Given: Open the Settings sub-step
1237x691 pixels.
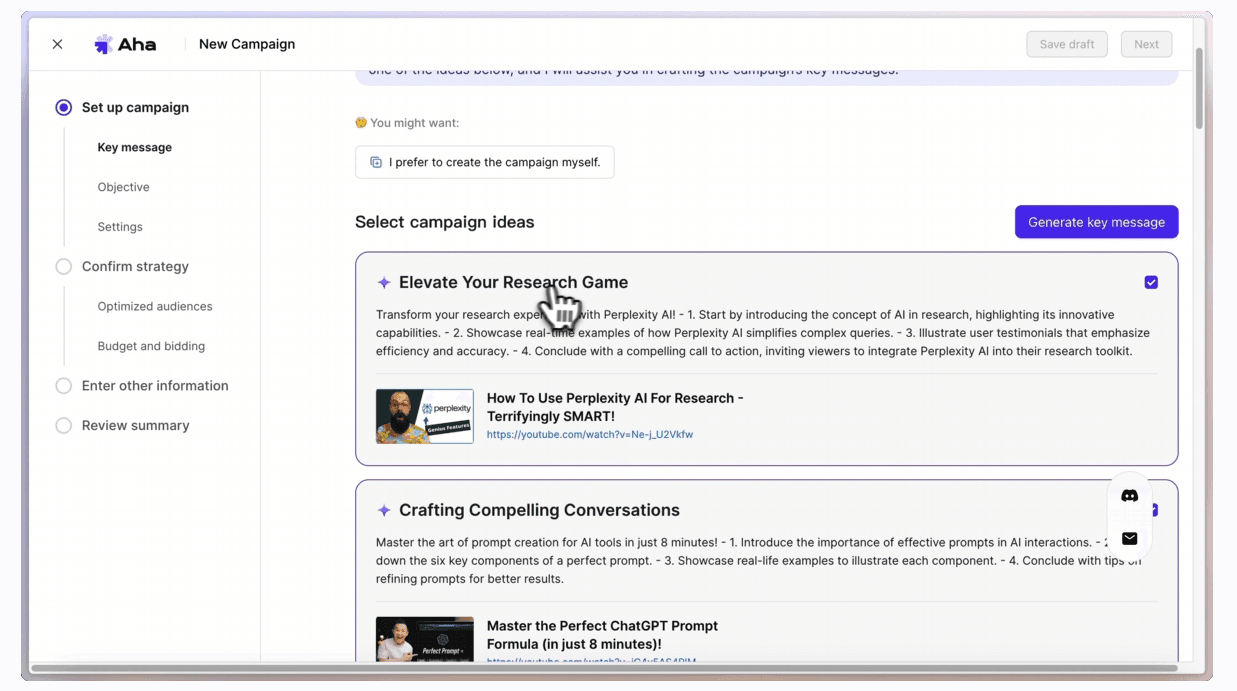Looking at the screenshot, I should (x=120, y=227).
